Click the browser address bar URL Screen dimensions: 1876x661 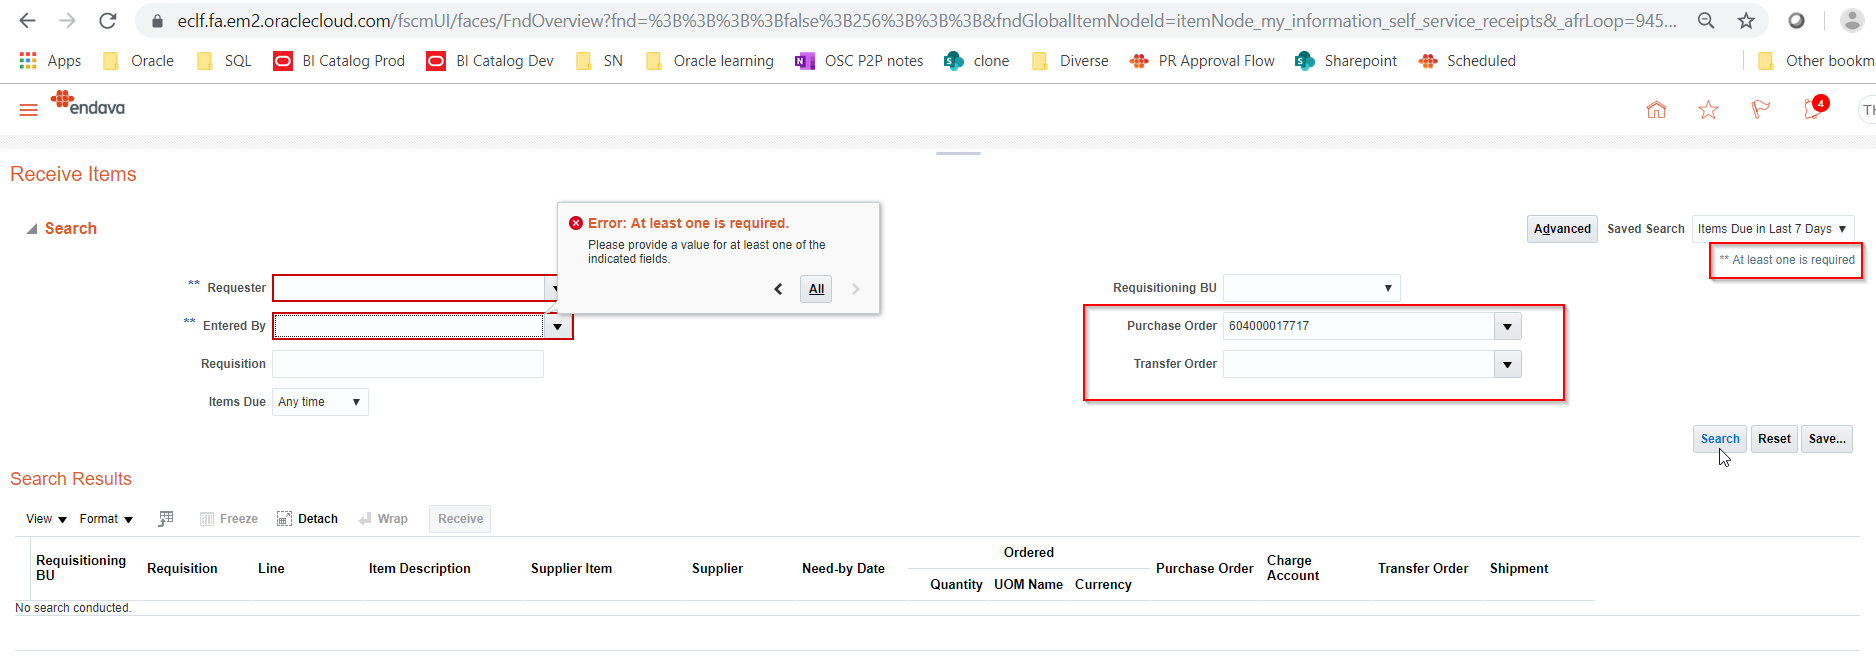click(927, 21)
